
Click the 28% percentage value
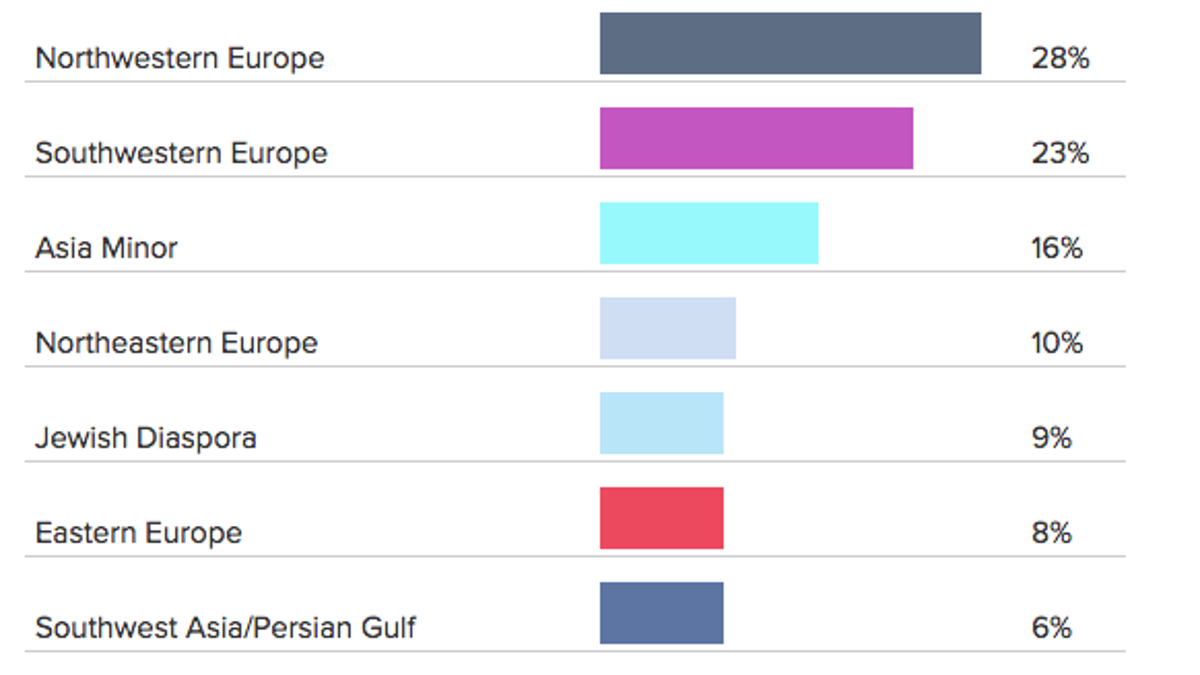click(x=1060, y=58)
